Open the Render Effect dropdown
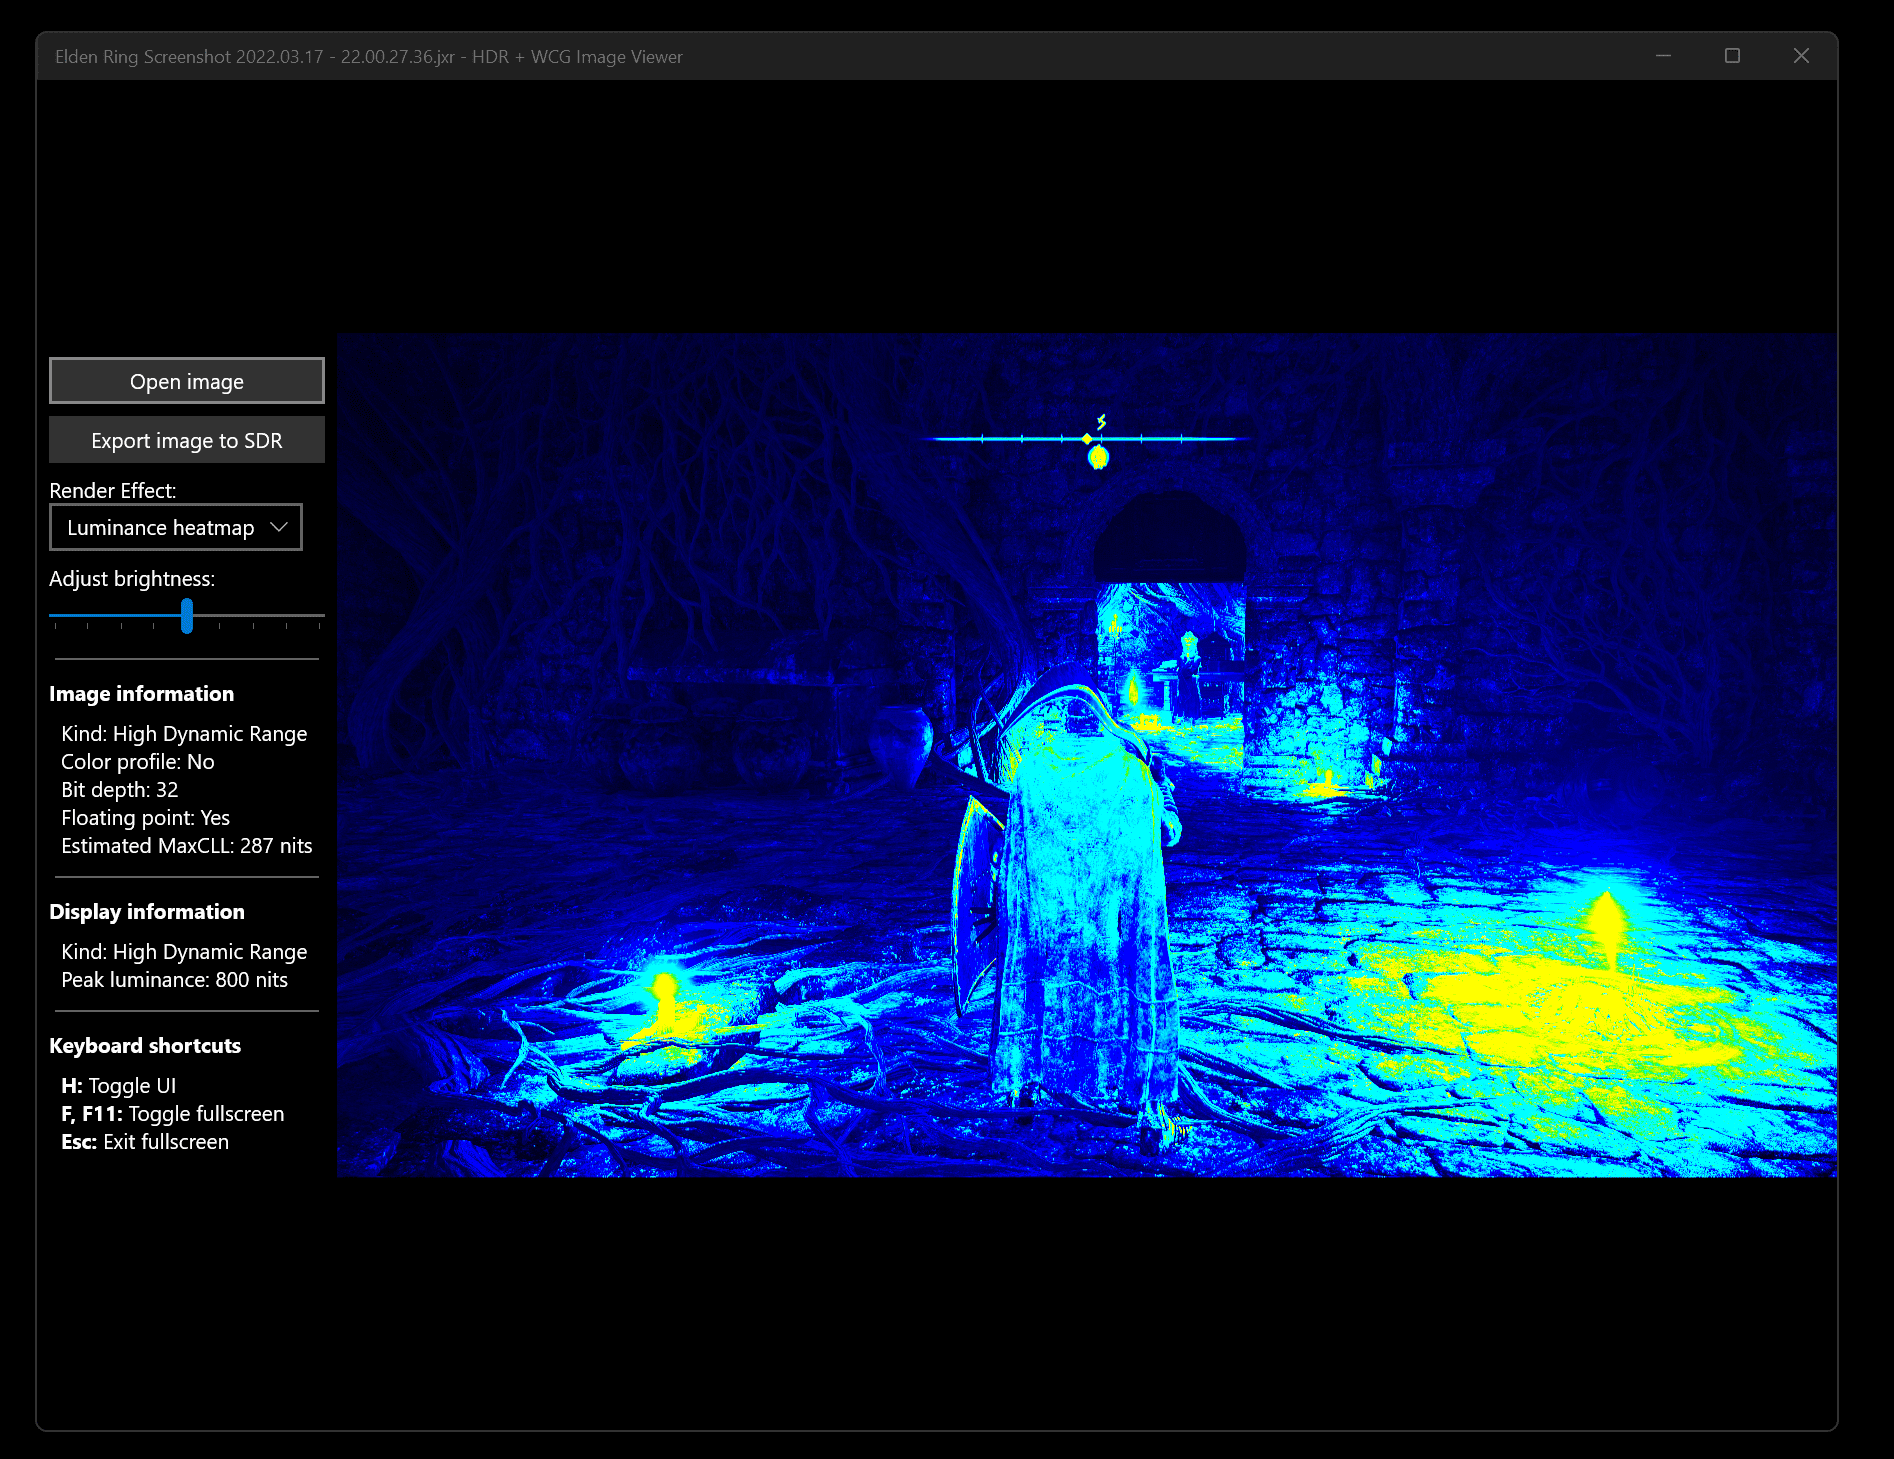The width and height of the screenshot is (1894, 1459). point(176,527)
